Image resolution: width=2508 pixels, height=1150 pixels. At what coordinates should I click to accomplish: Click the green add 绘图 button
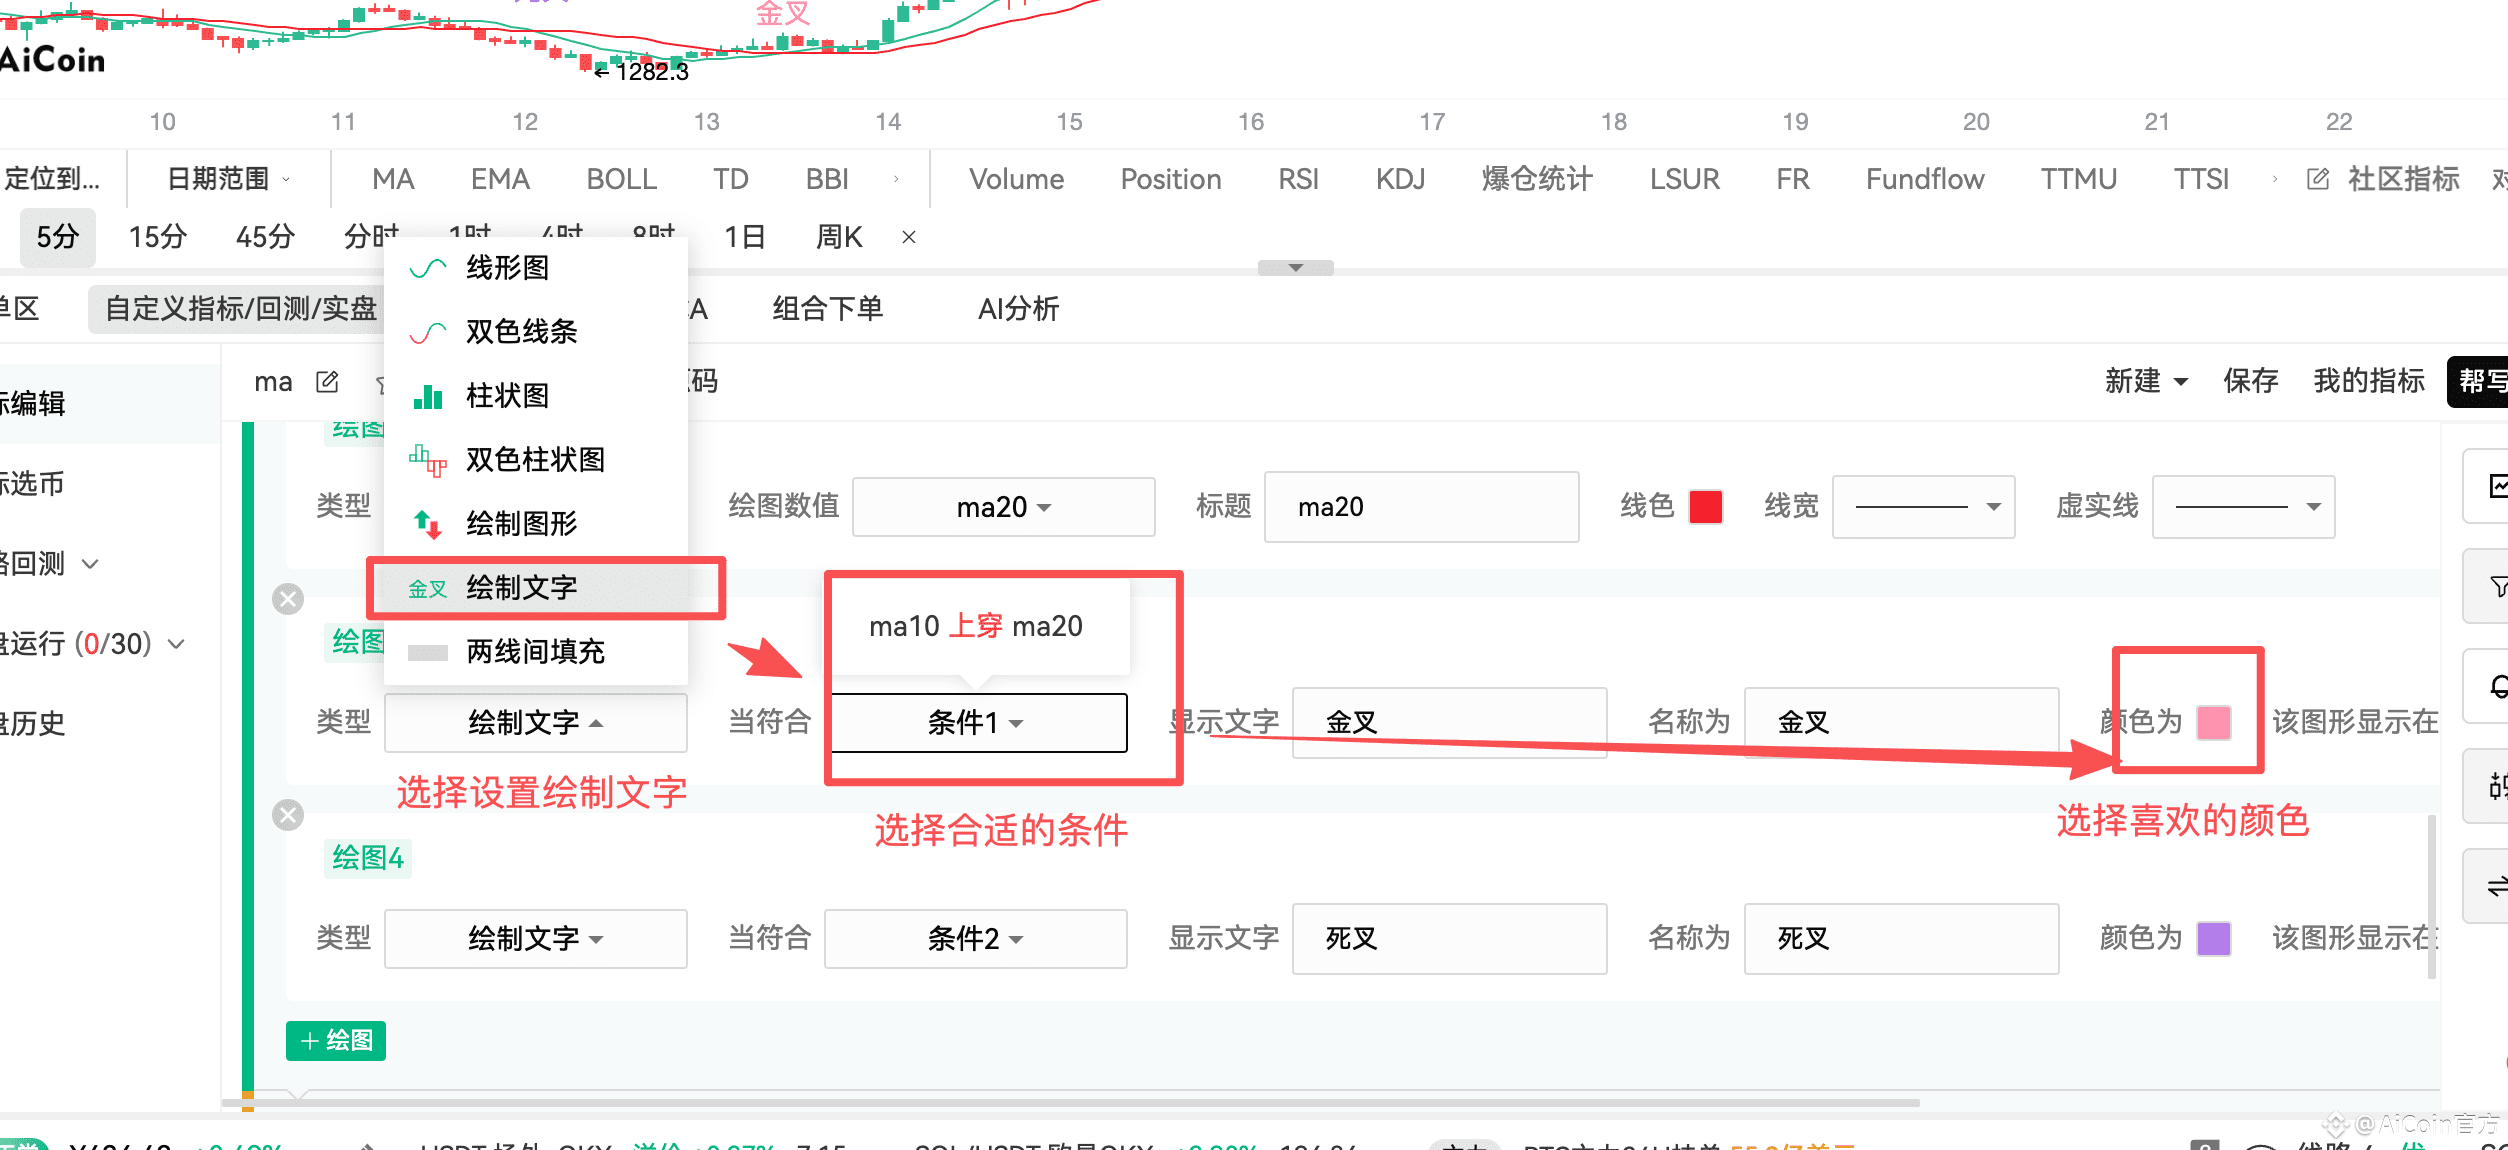(x=336, y=1041)
